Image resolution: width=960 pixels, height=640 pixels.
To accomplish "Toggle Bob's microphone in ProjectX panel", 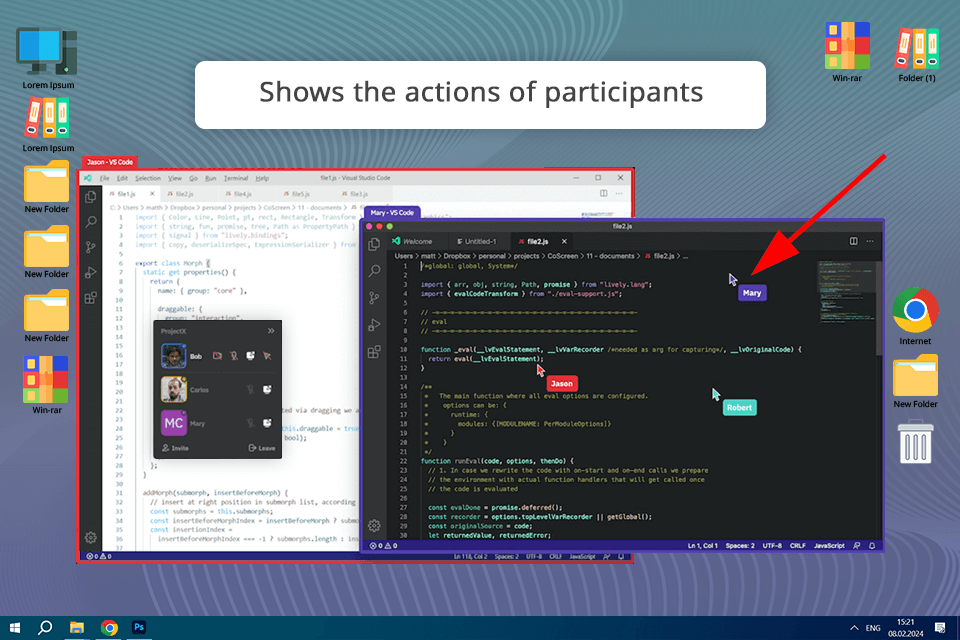I will click(234, 356).
